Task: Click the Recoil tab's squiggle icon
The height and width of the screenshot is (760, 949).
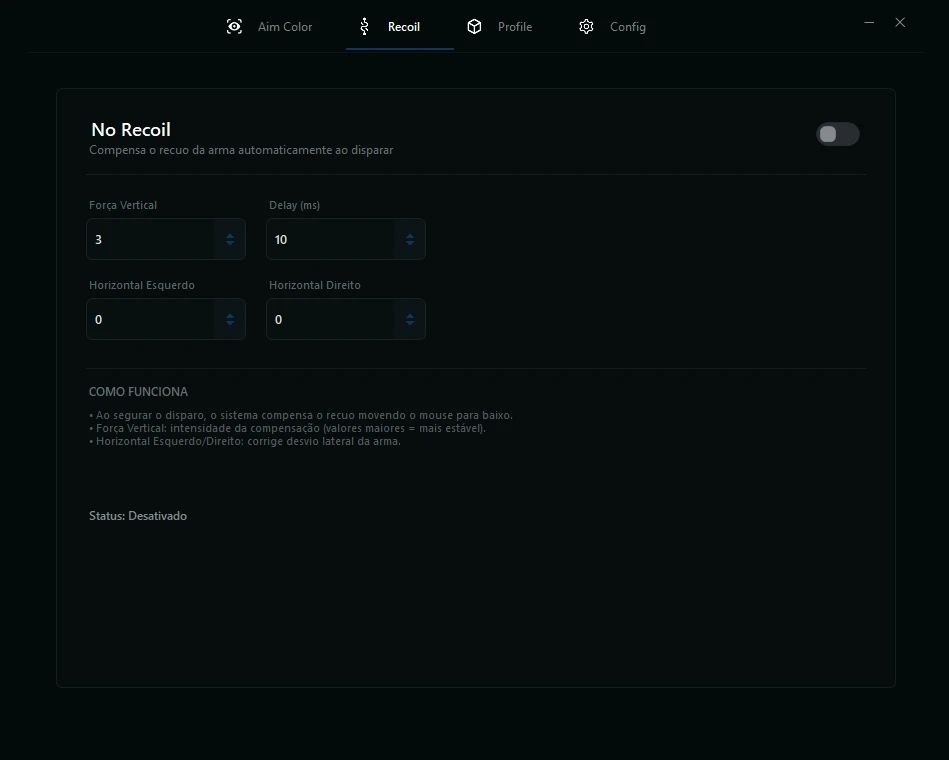Action: (x=364, y=27)
